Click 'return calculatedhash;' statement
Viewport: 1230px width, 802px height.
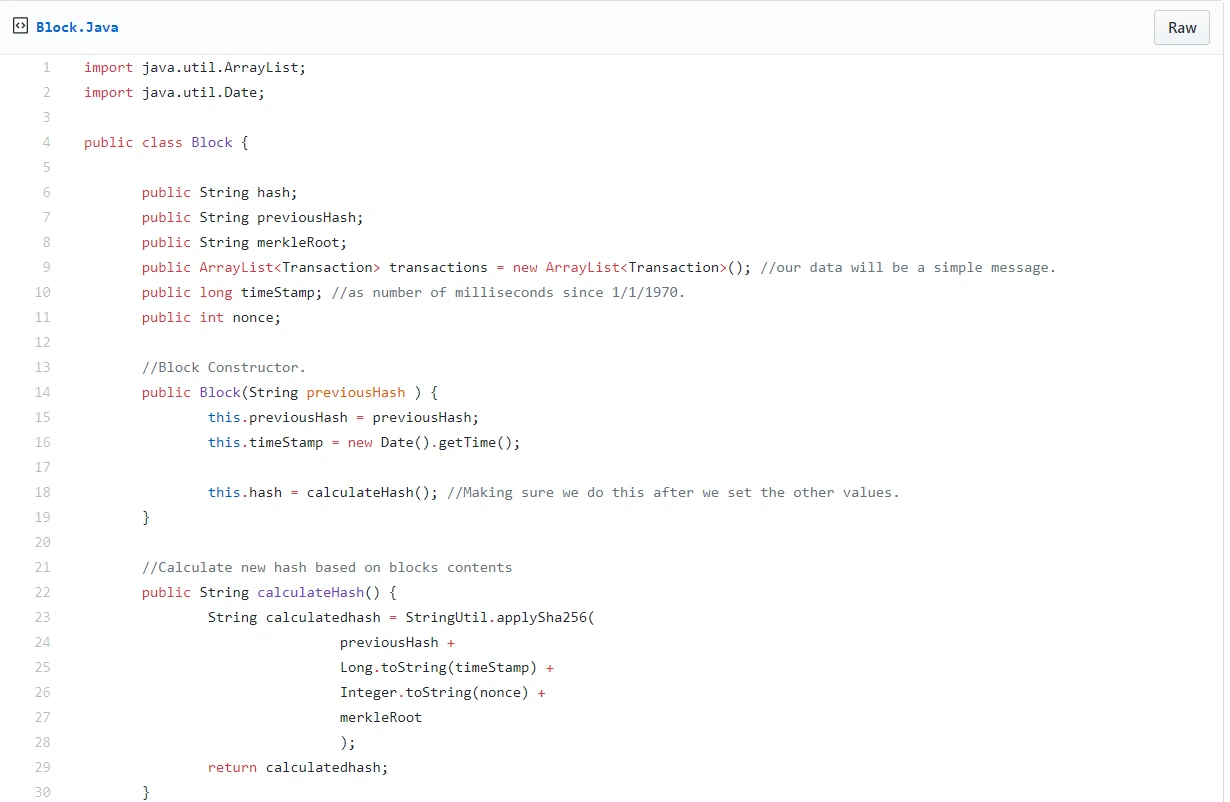click(x=298, y=768)
